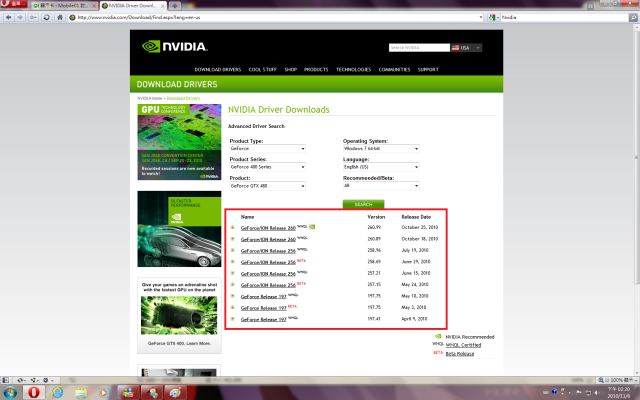The image size is (640, 400).
Task: Go back with the browser back arrow
Action: click(9, 18)
